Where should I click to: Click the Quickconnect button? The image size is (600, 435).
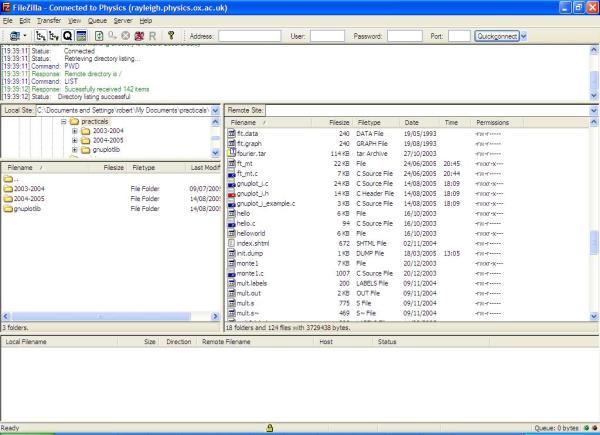pyautogui.click(x=497, y=36)
